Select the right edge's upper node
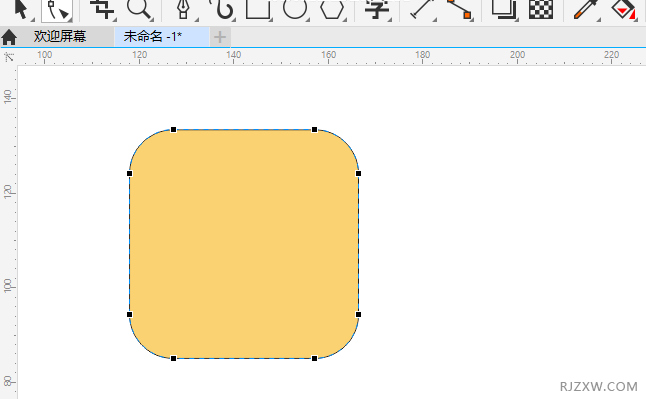The height and width of the screenshot is (399, 646). point(358,174)
